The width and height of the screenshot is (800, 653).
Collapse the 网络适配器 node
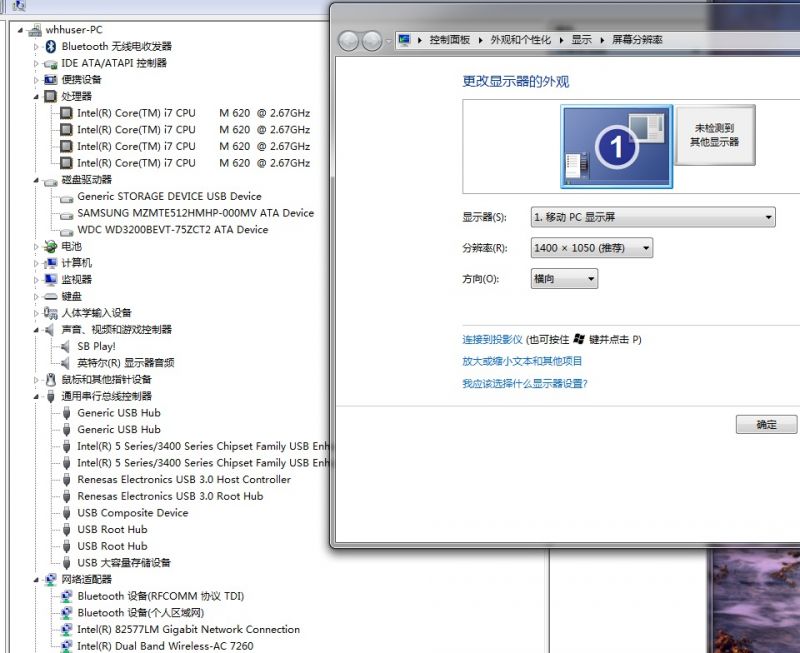point(36,580)
